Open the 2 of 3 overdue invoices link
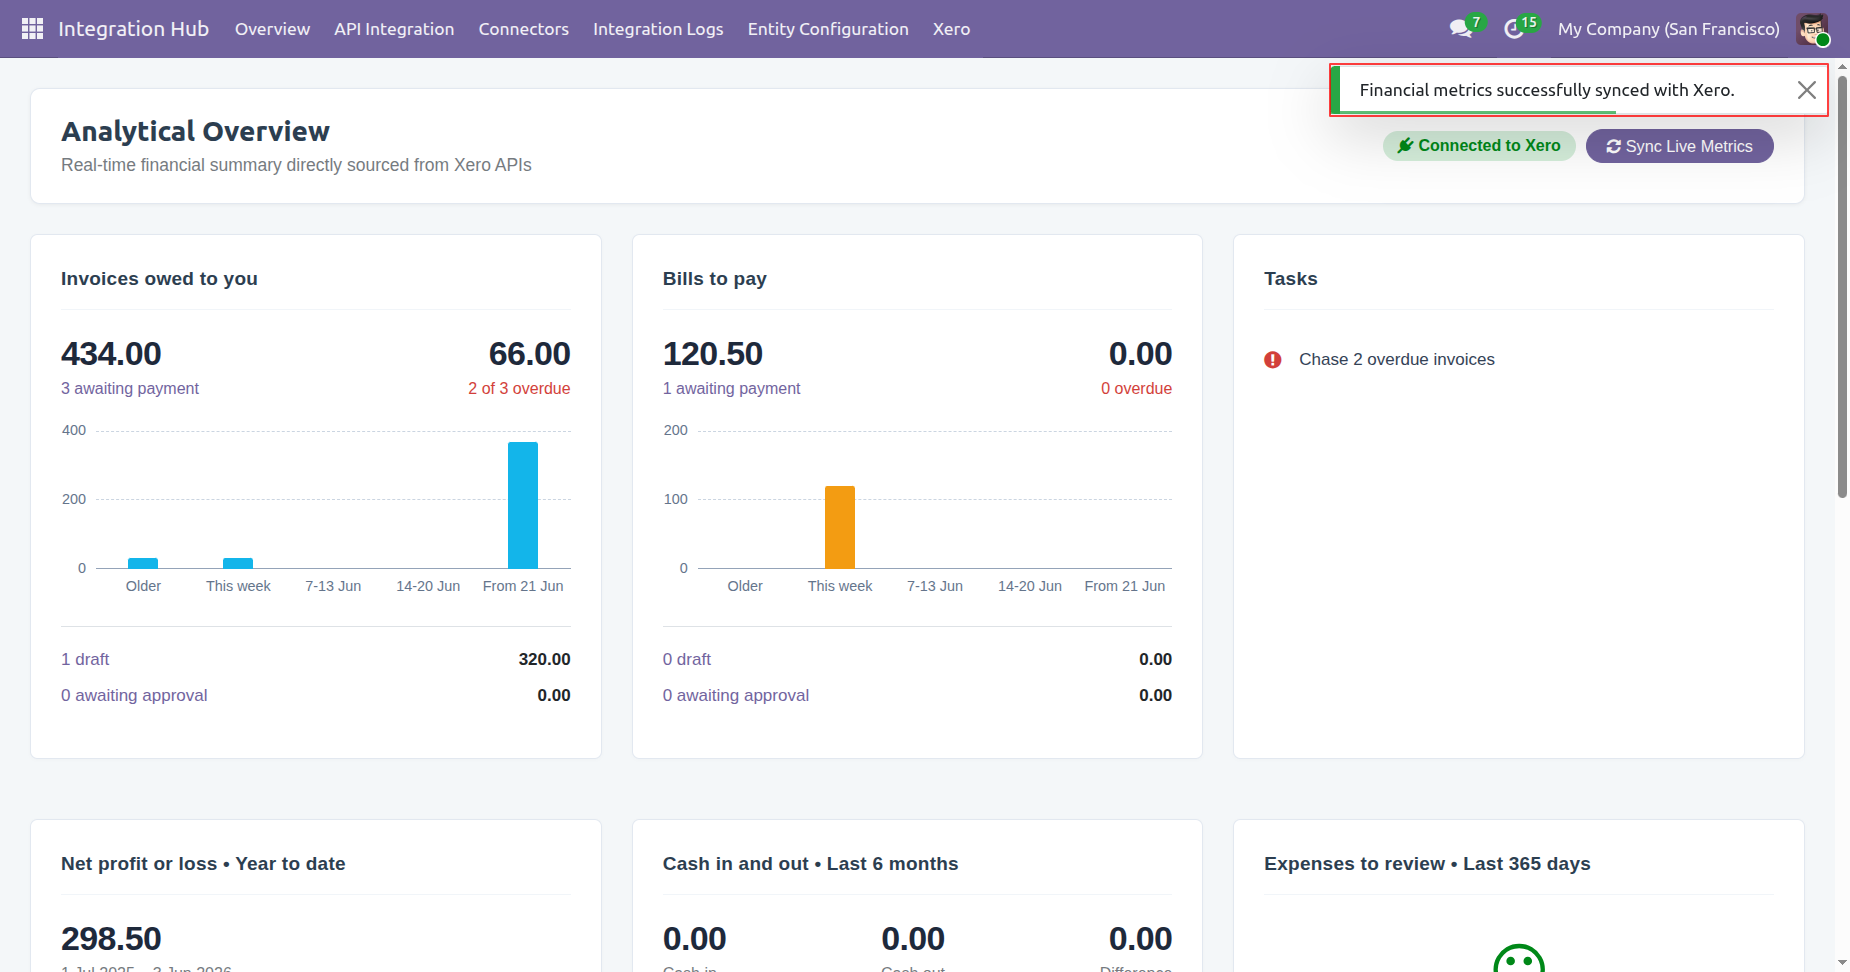The height and width of the screenshot is (972, 1850). (x=519, y=388)
